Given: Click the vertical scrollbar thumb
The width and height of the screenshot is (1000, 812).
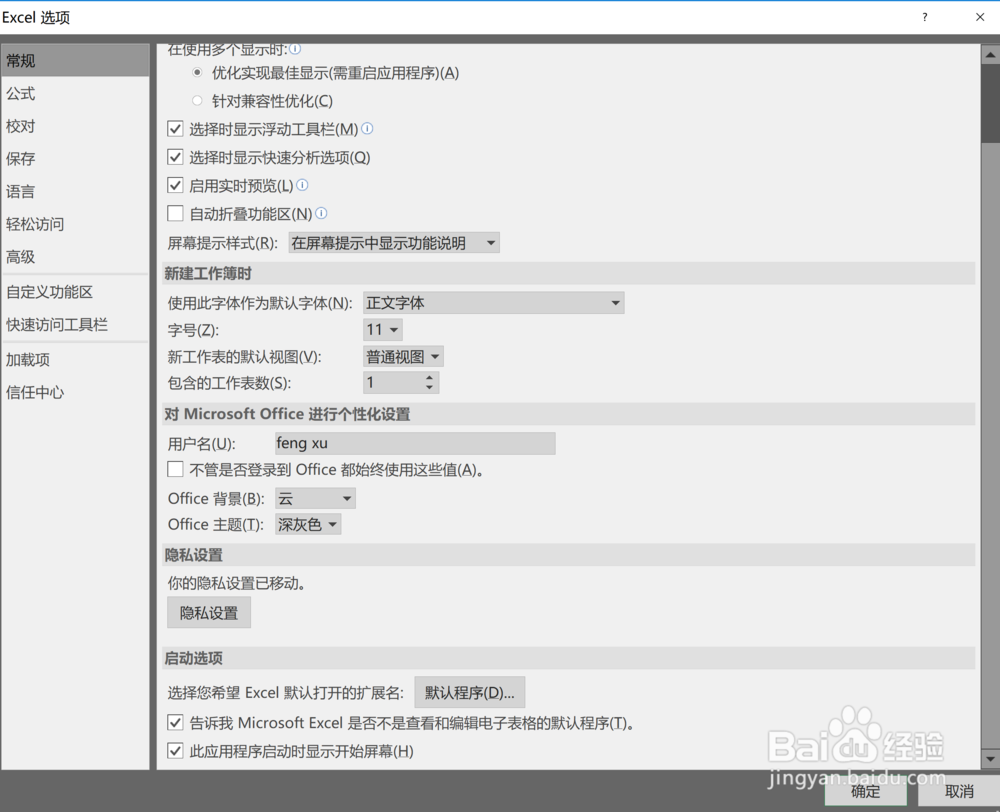Looking at the screenshot, I should pos(990,103).
